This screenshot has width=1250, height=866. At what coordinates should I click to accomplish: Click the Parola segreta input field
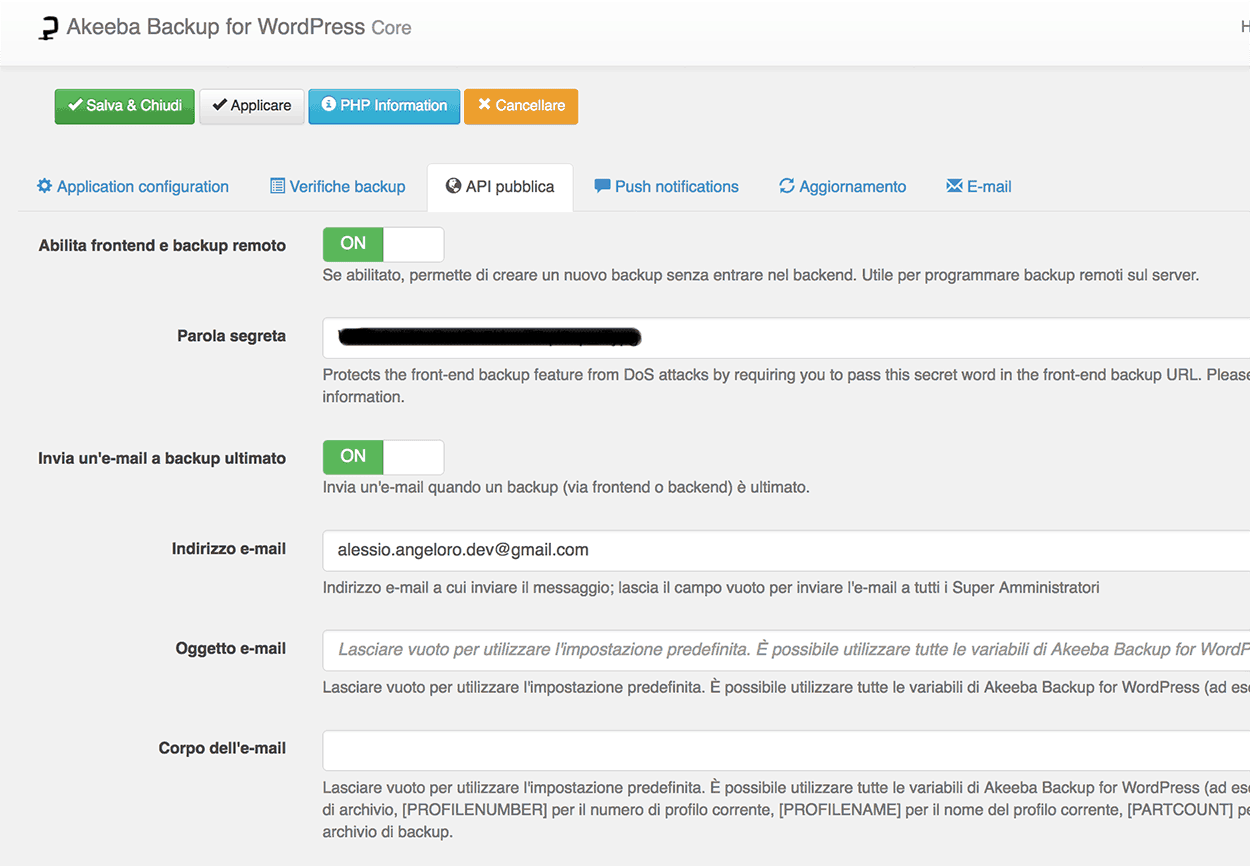point(786,338)
